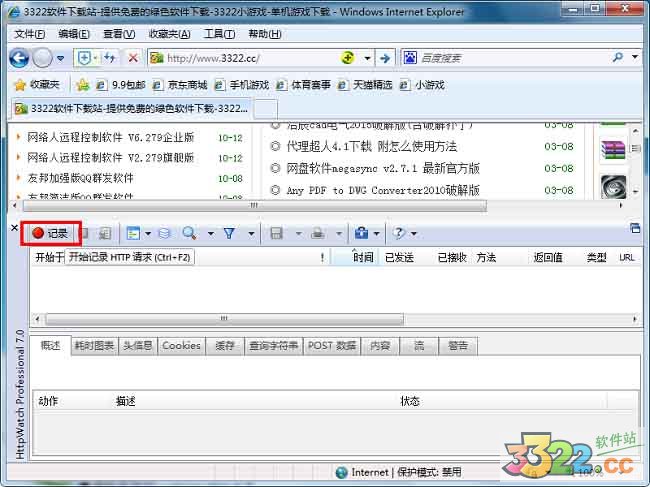Click the HttpWatch help question icon

point(399,233)
